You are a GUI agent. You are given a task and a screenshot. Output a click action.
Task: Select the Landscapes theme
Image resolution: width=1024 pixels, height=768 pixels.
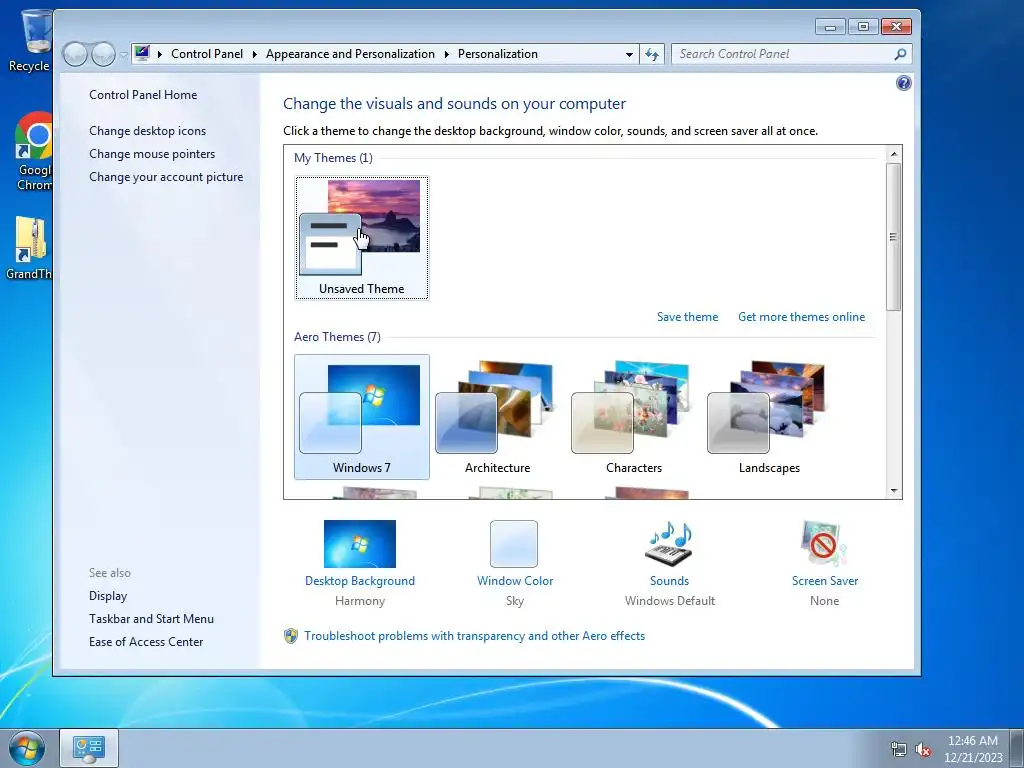click(769, 417)
